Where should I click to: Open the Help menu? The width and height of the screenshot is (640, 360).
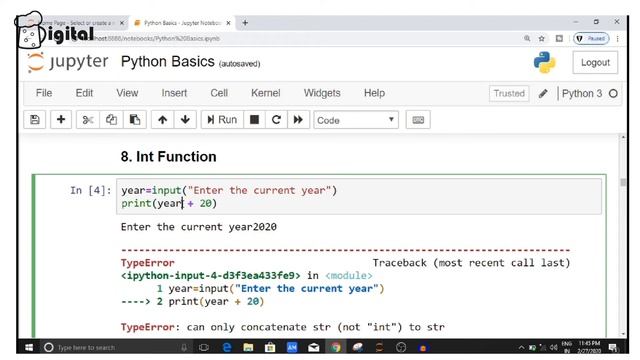point(374,93)
